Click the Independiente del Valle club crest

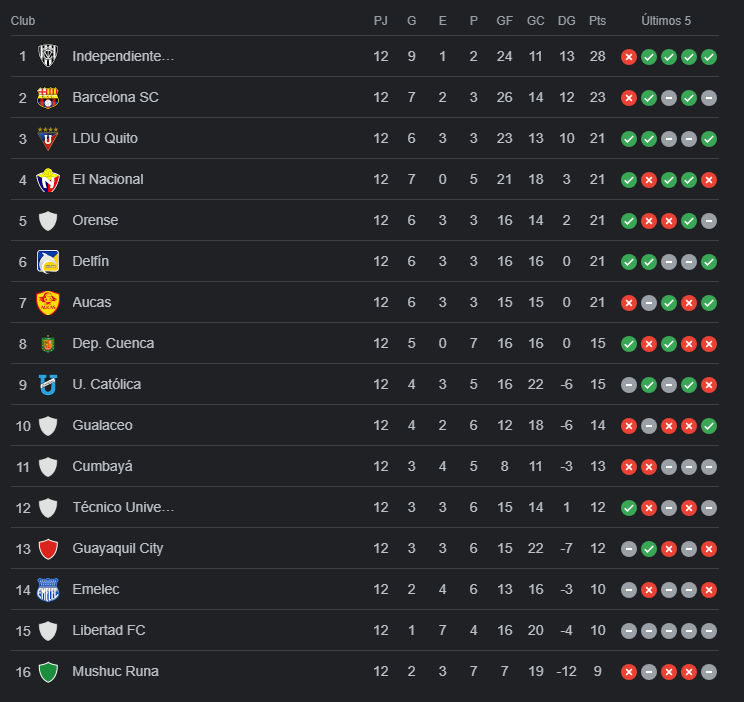coord(47,56)
